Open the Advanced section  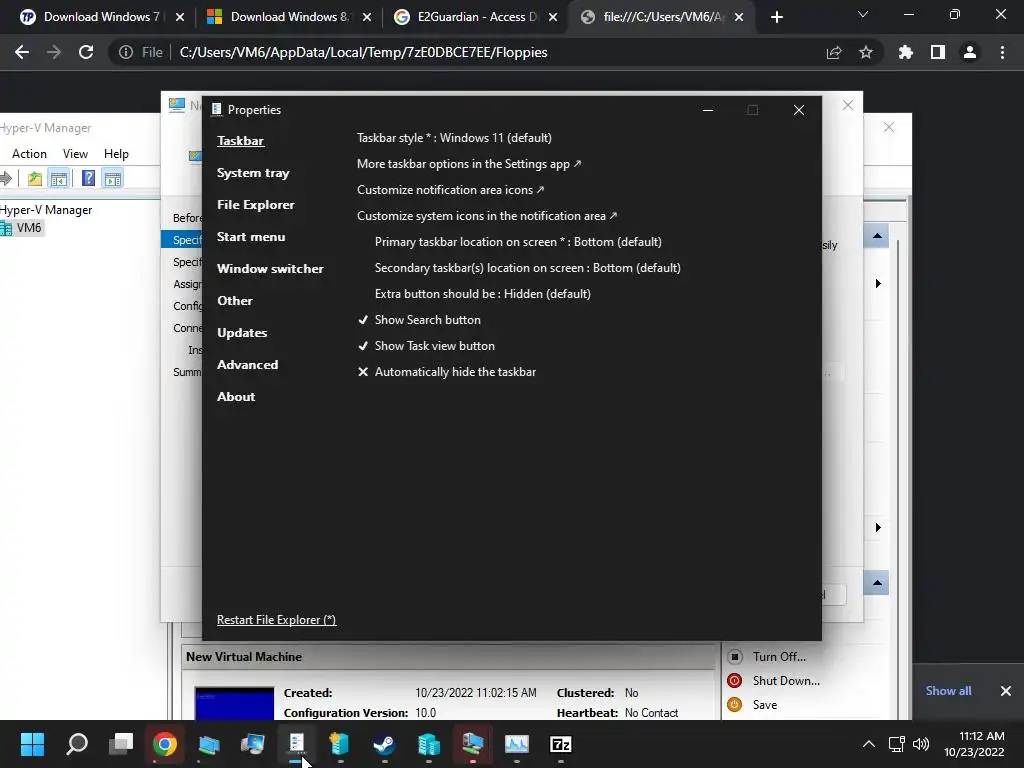coord(248,364)
